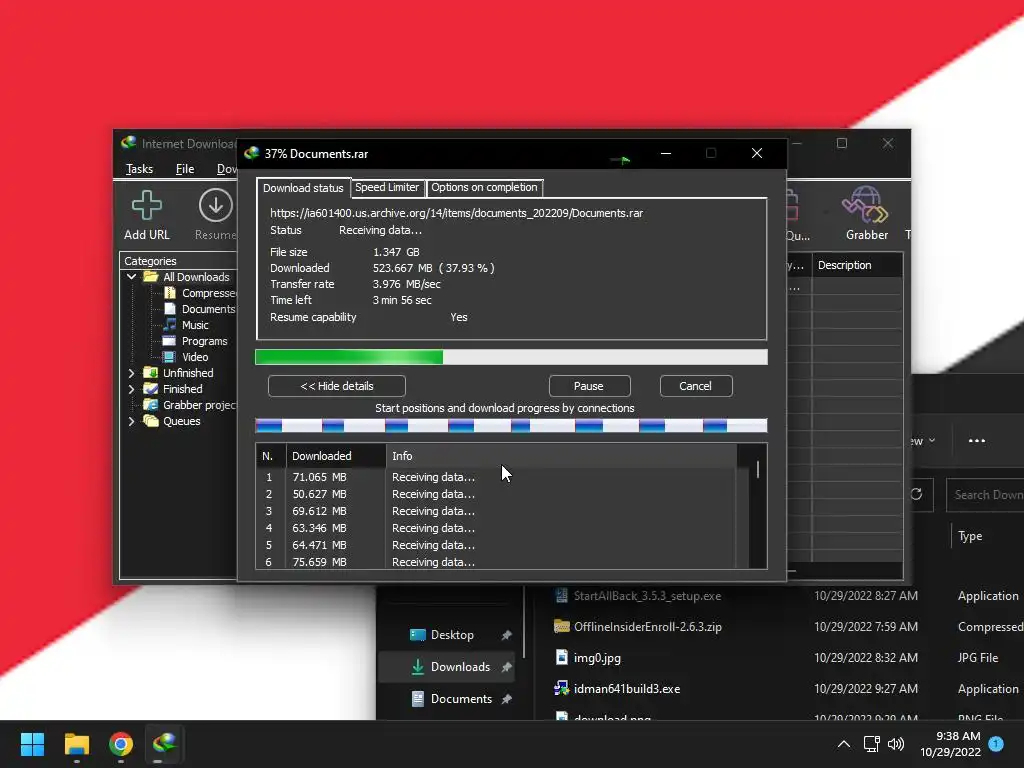1024x768 pixels.
Task: Open the Explorer three-dots more menu
Action: tap(976, 441)
